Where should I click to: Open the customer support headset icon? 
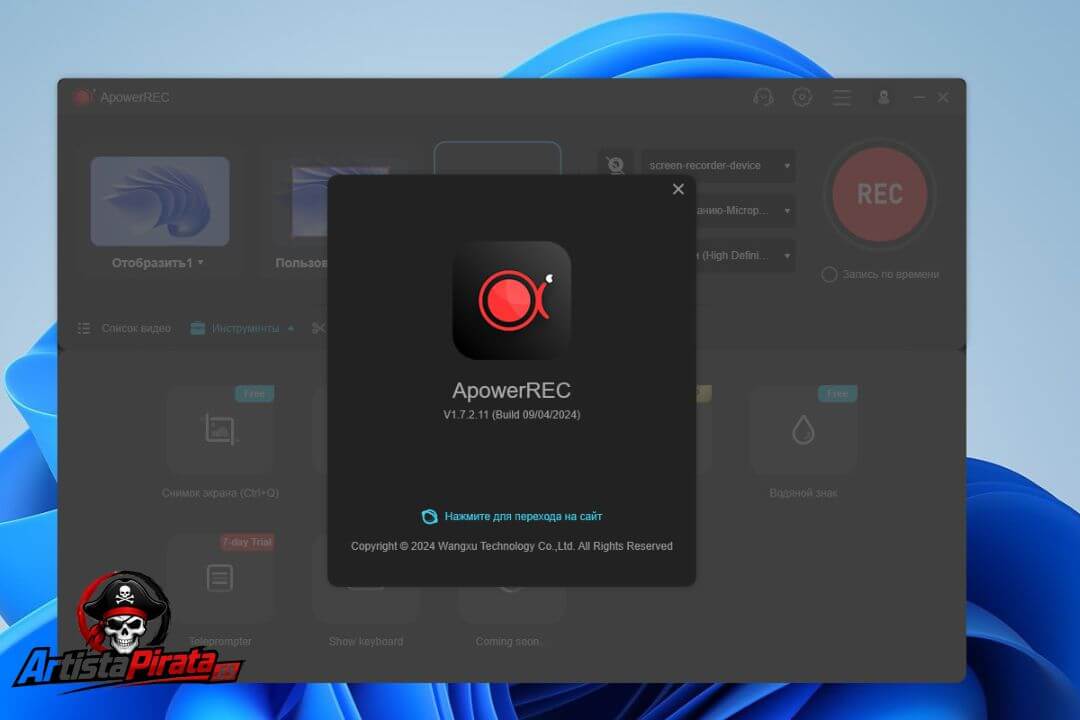coord(762,97)
